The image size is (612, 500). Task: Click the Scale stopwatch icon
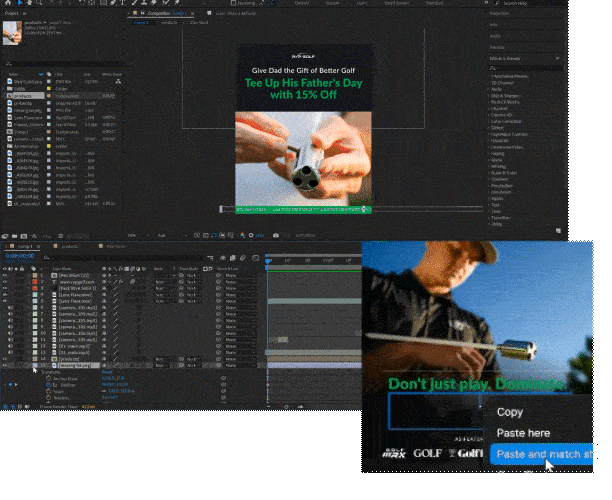click(46, 390)
